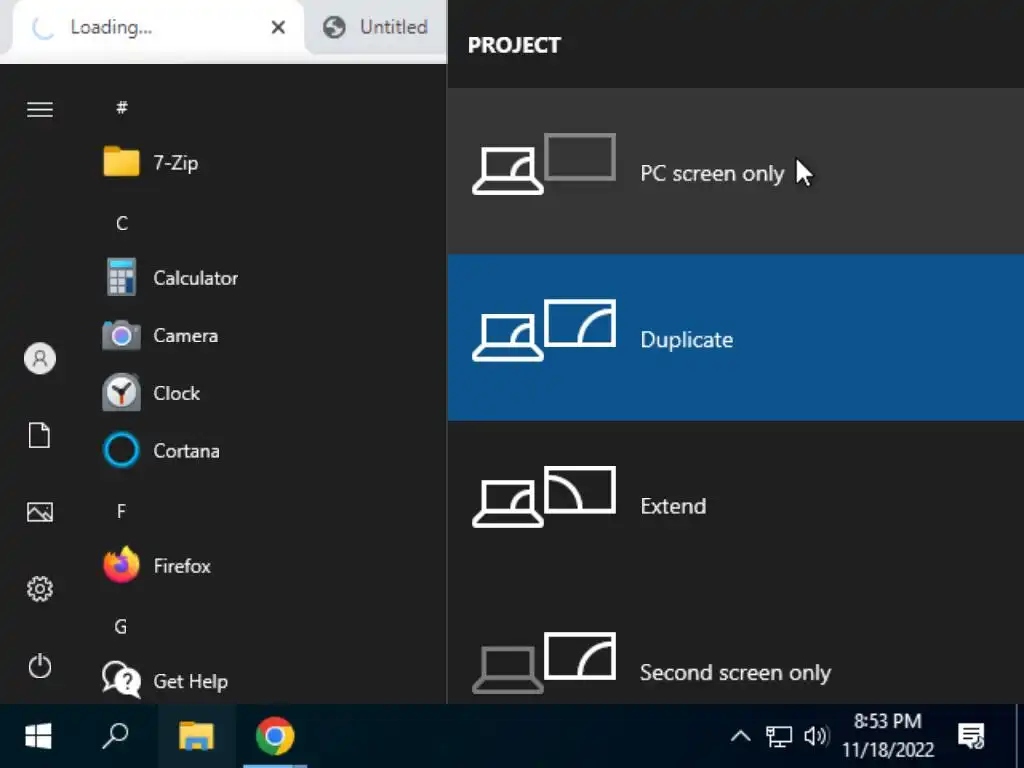
Task: Select Extend projection mode
Action: tap(735, 504)
